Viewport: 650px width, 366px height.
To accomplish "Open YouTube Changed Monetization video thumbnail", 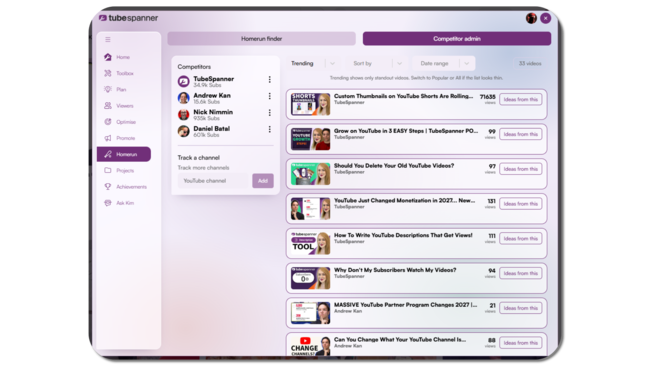I will (x=310, y=208).
